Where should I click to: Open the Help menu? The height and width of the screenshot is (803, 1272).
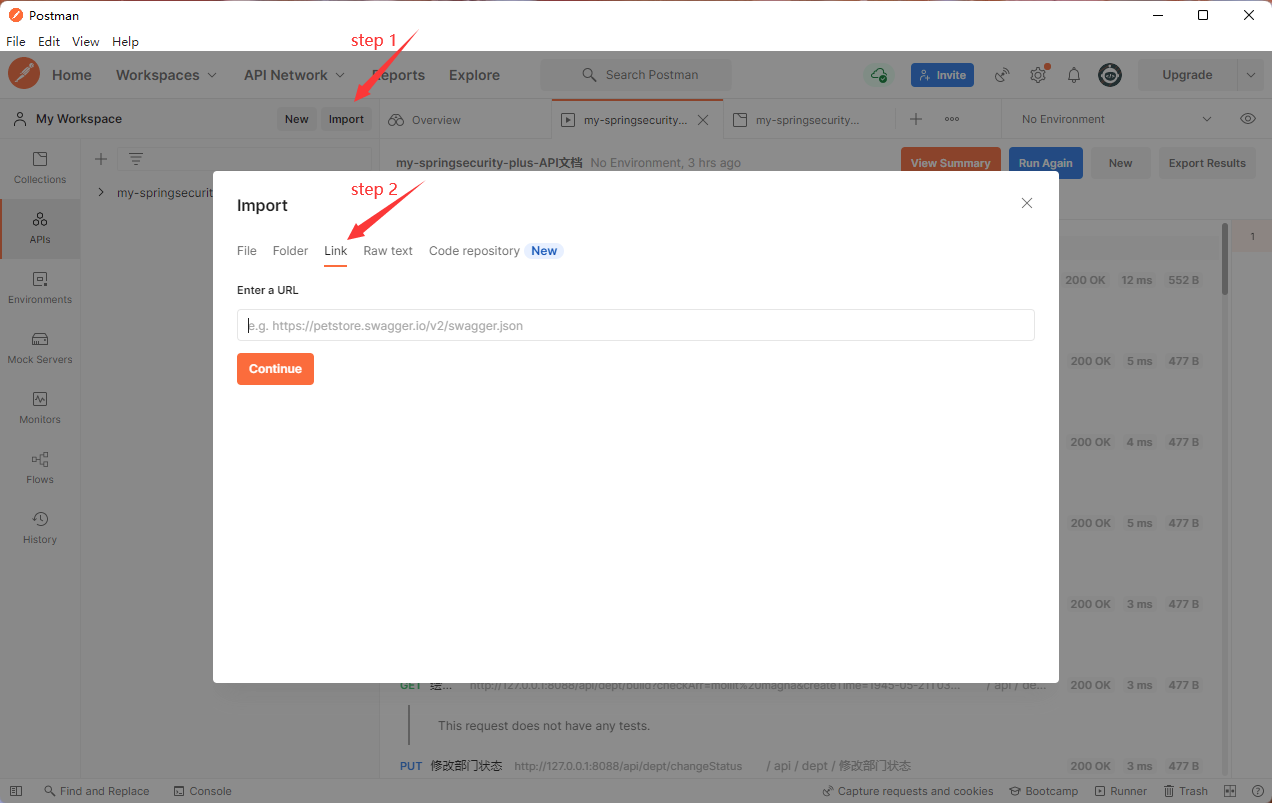pyautogui.click(x=125, y=42)
